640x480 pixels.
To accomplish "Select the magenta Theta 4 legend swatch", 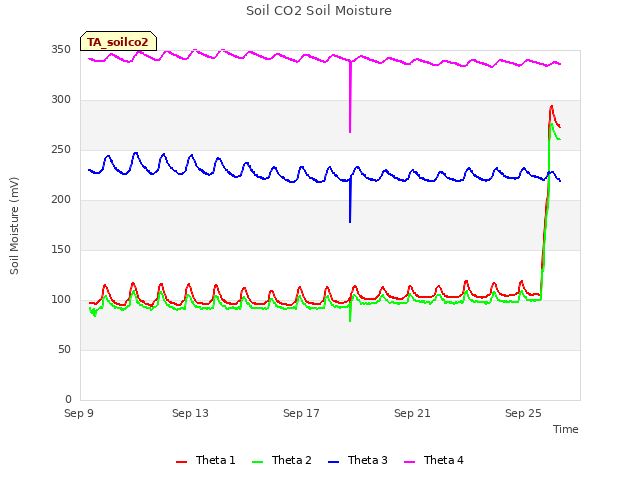I will (x=409, y=462).
